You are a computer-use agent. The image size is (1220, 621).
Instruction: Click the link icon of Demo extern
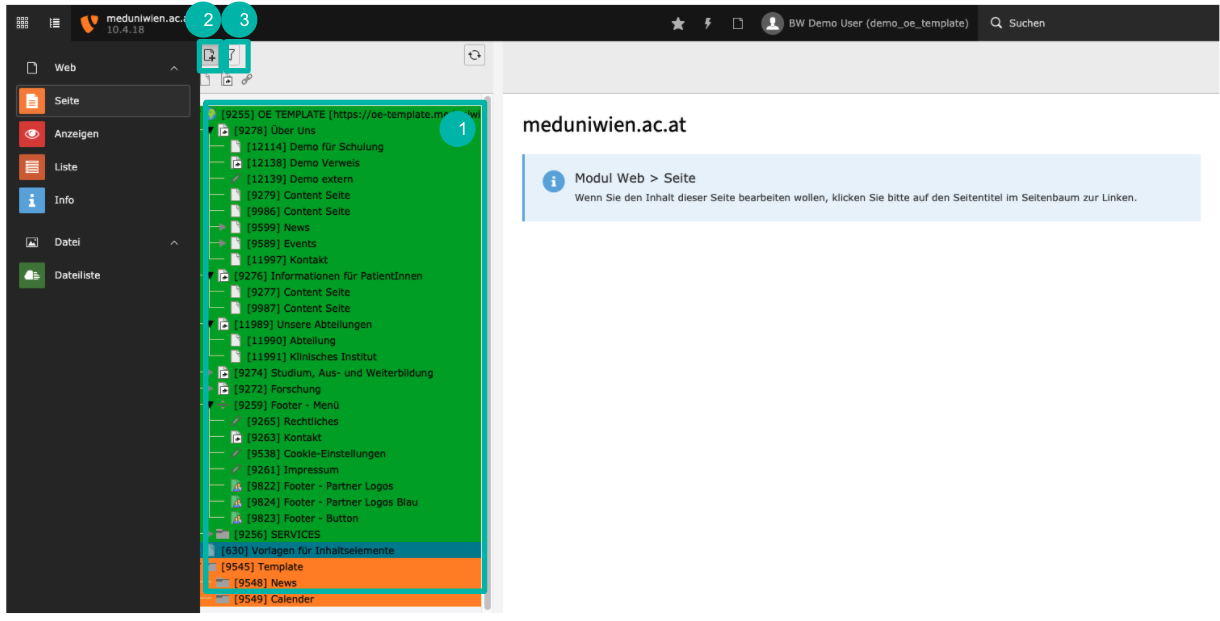(x=237, y=179)
